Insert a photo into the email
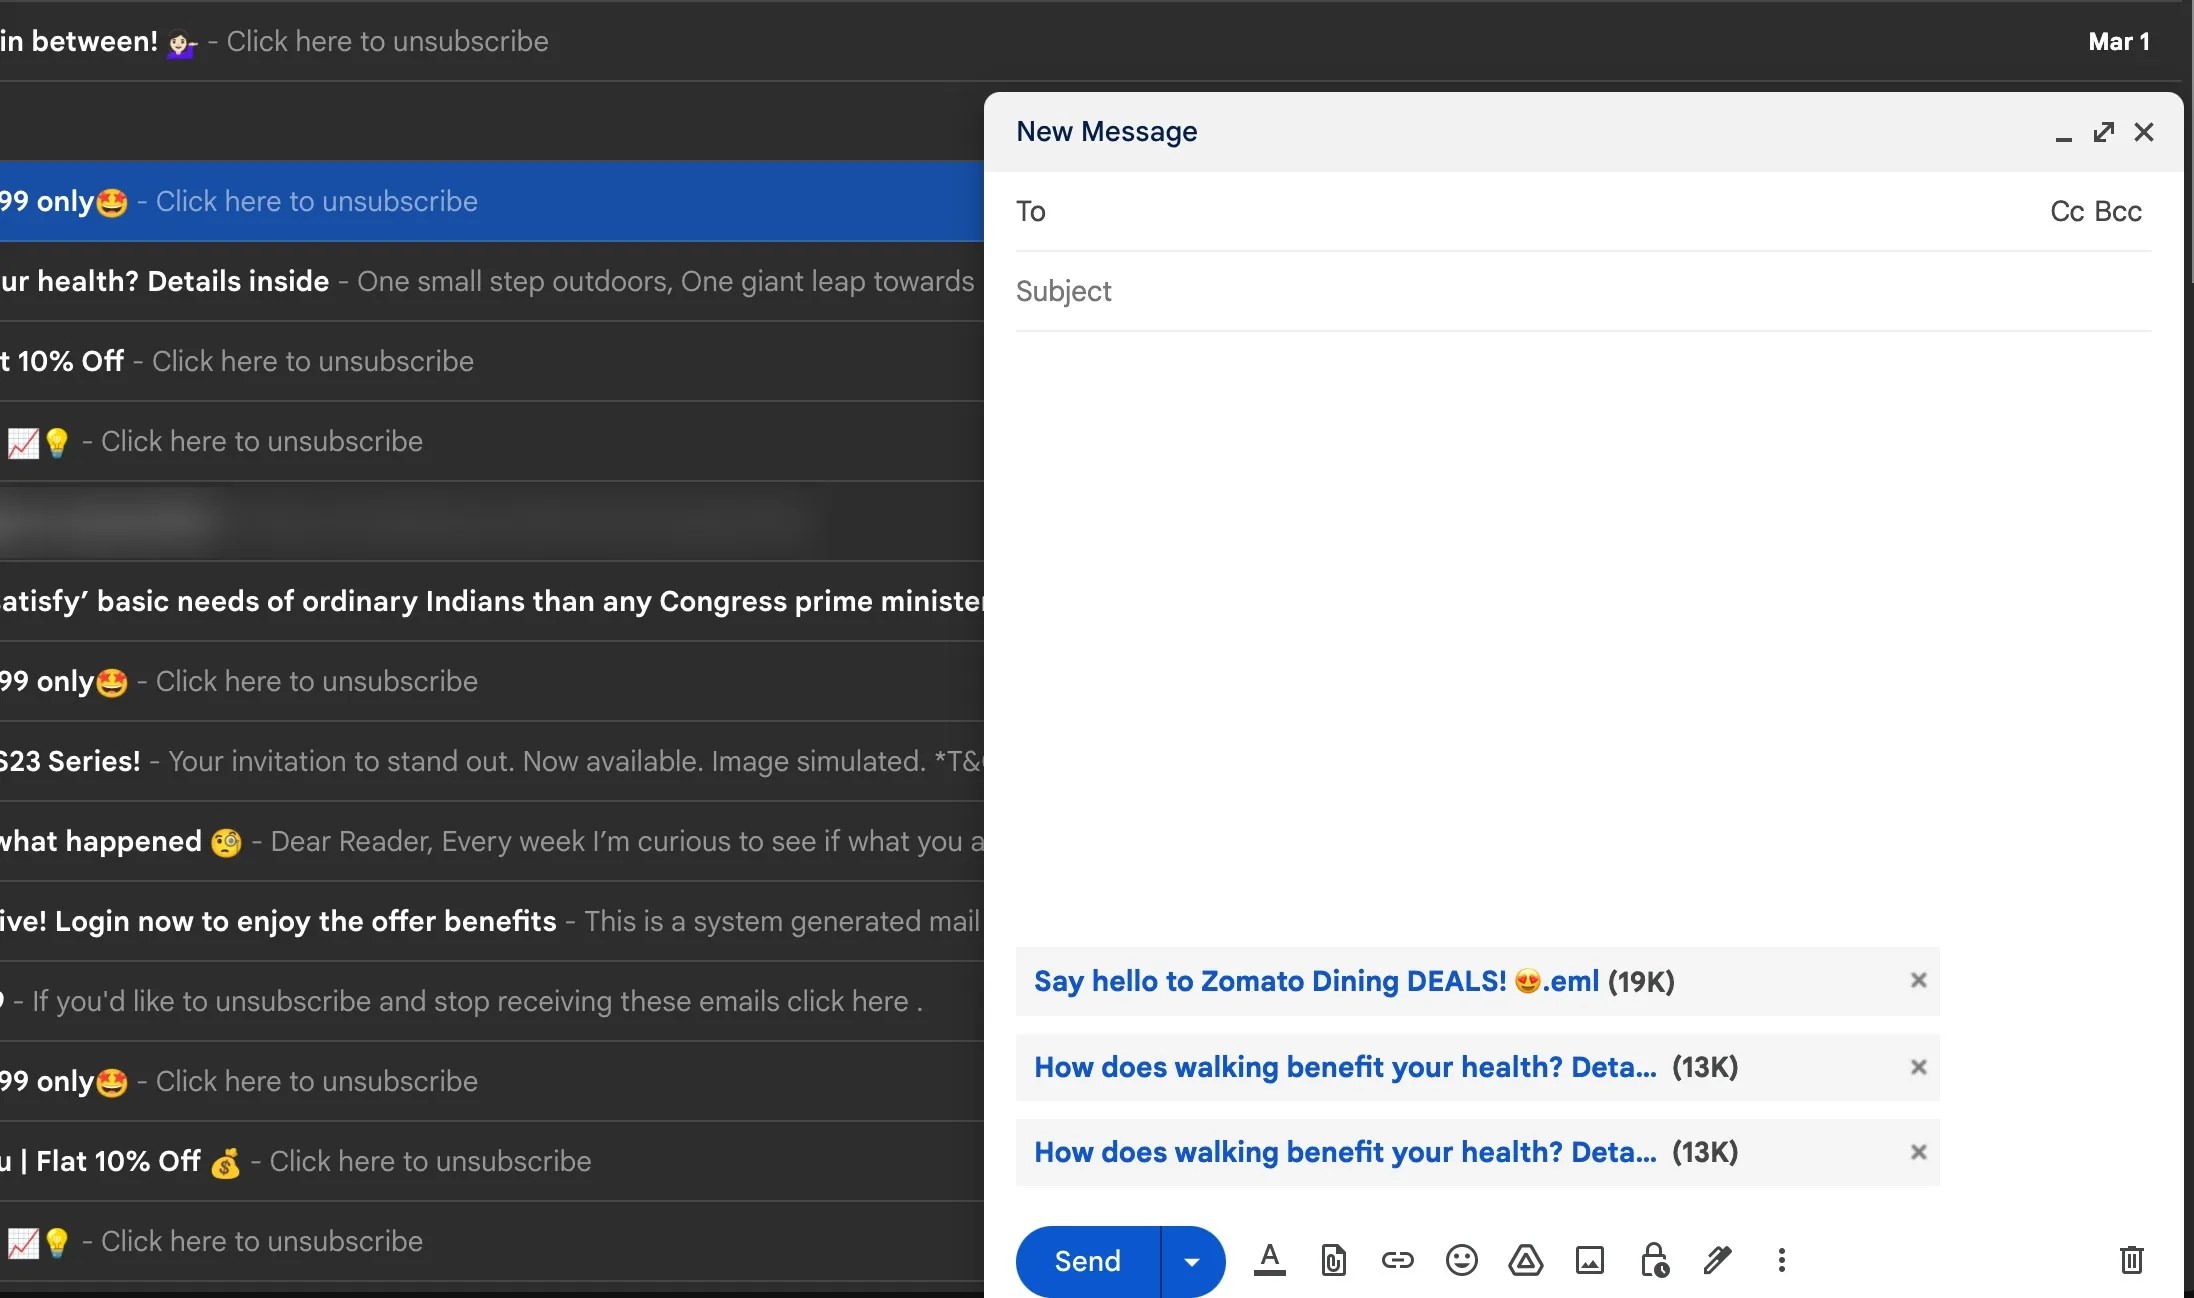This screenshot has height=1298, width=2194. click(x=1589, y=1261)
